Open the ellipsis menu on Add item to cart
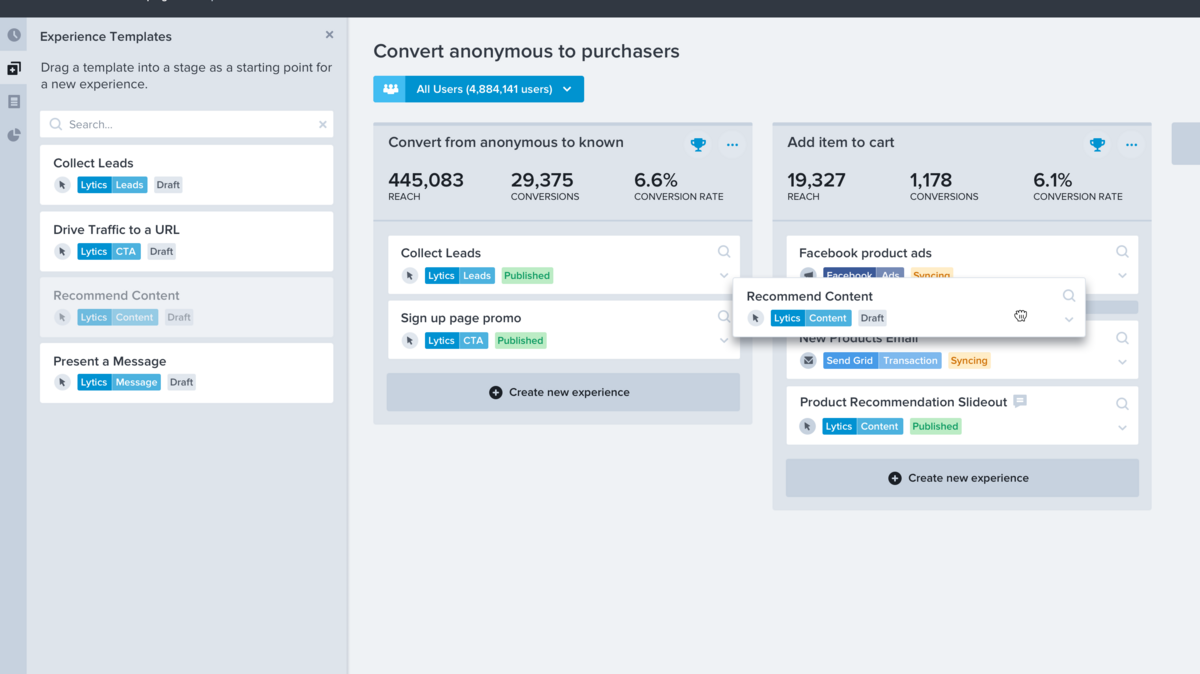Screen dimensions: 1200x674 click(x=1131, y=144)
